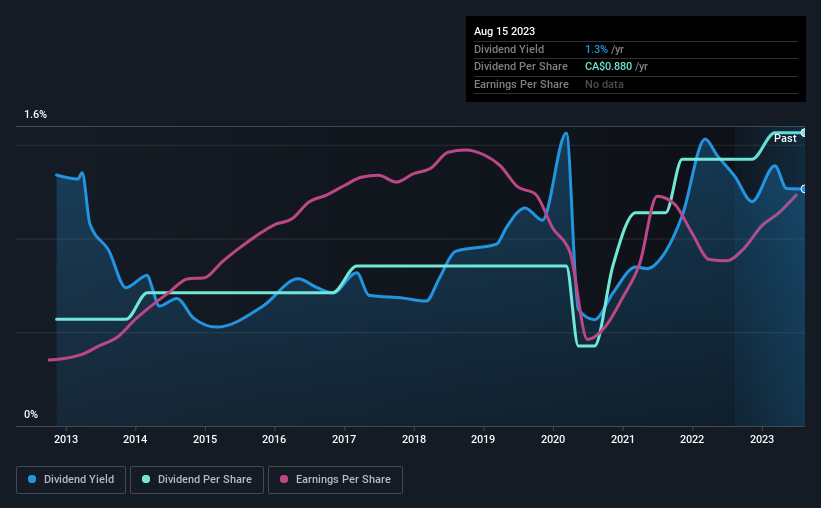Click the 2018 year tick label
The width and height of the screenshot is (821, 508).
click(414, 439)
